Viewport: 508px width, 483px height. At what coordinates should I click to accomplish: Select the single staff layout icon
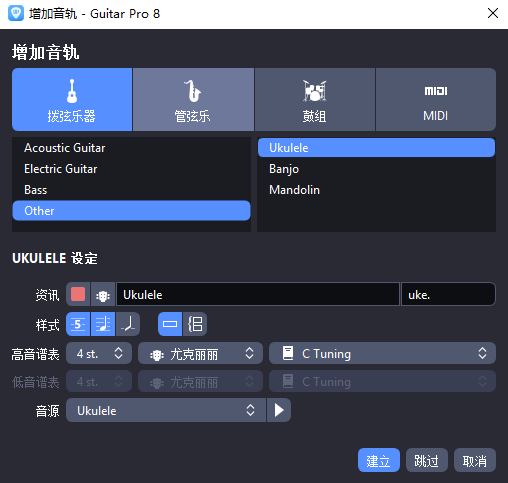point(170,324)
